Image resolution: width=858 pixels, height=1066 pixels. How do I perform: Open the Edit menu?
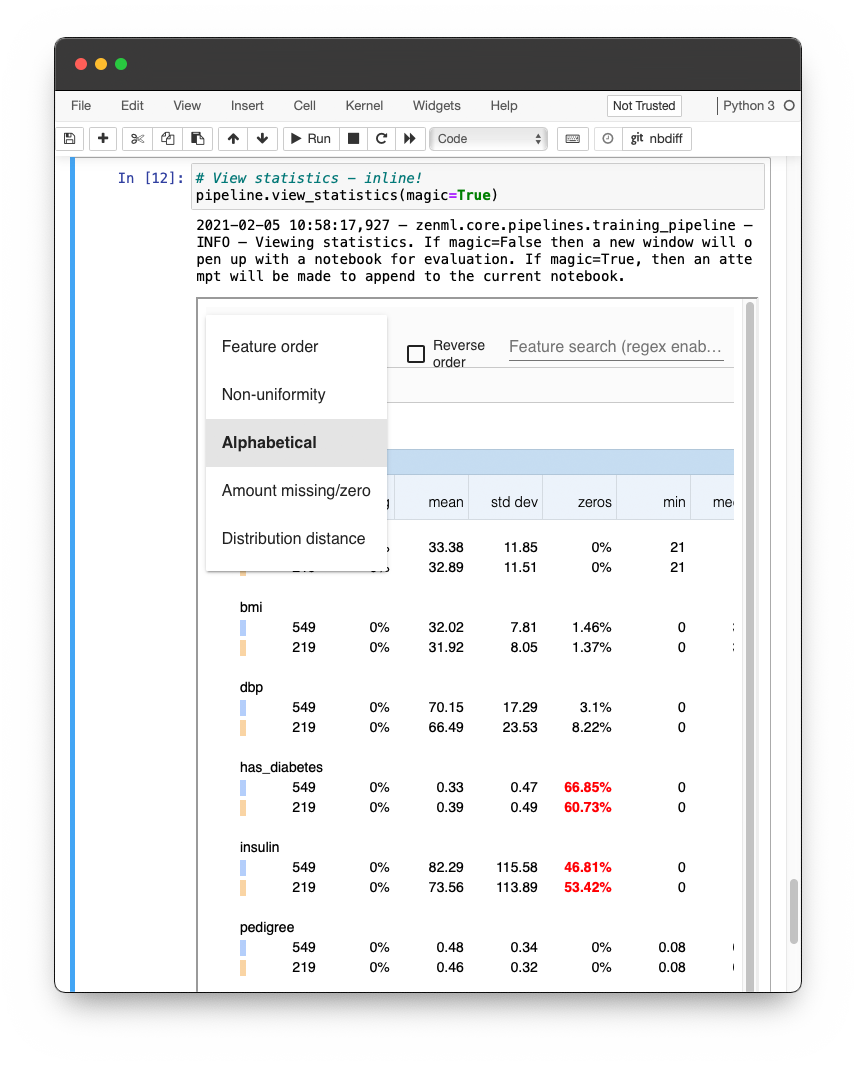tap(132, 105)
